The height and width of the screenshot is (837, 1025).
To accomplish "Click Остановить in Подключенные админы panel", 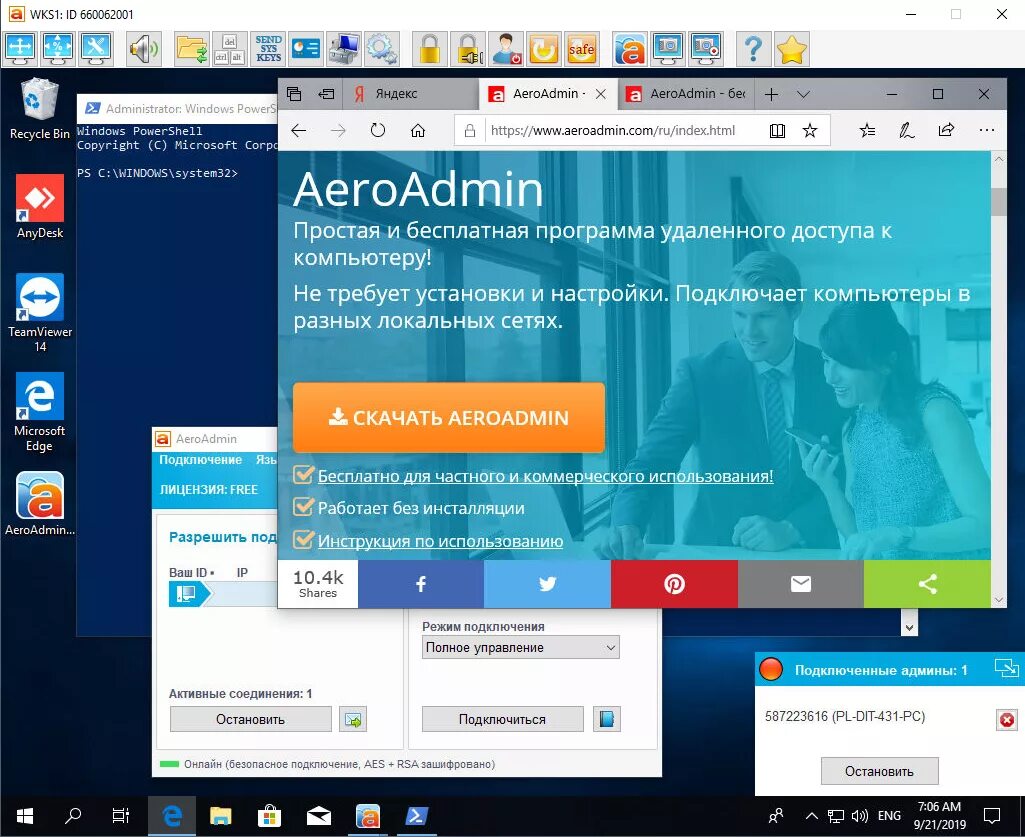I will point(879,772).
